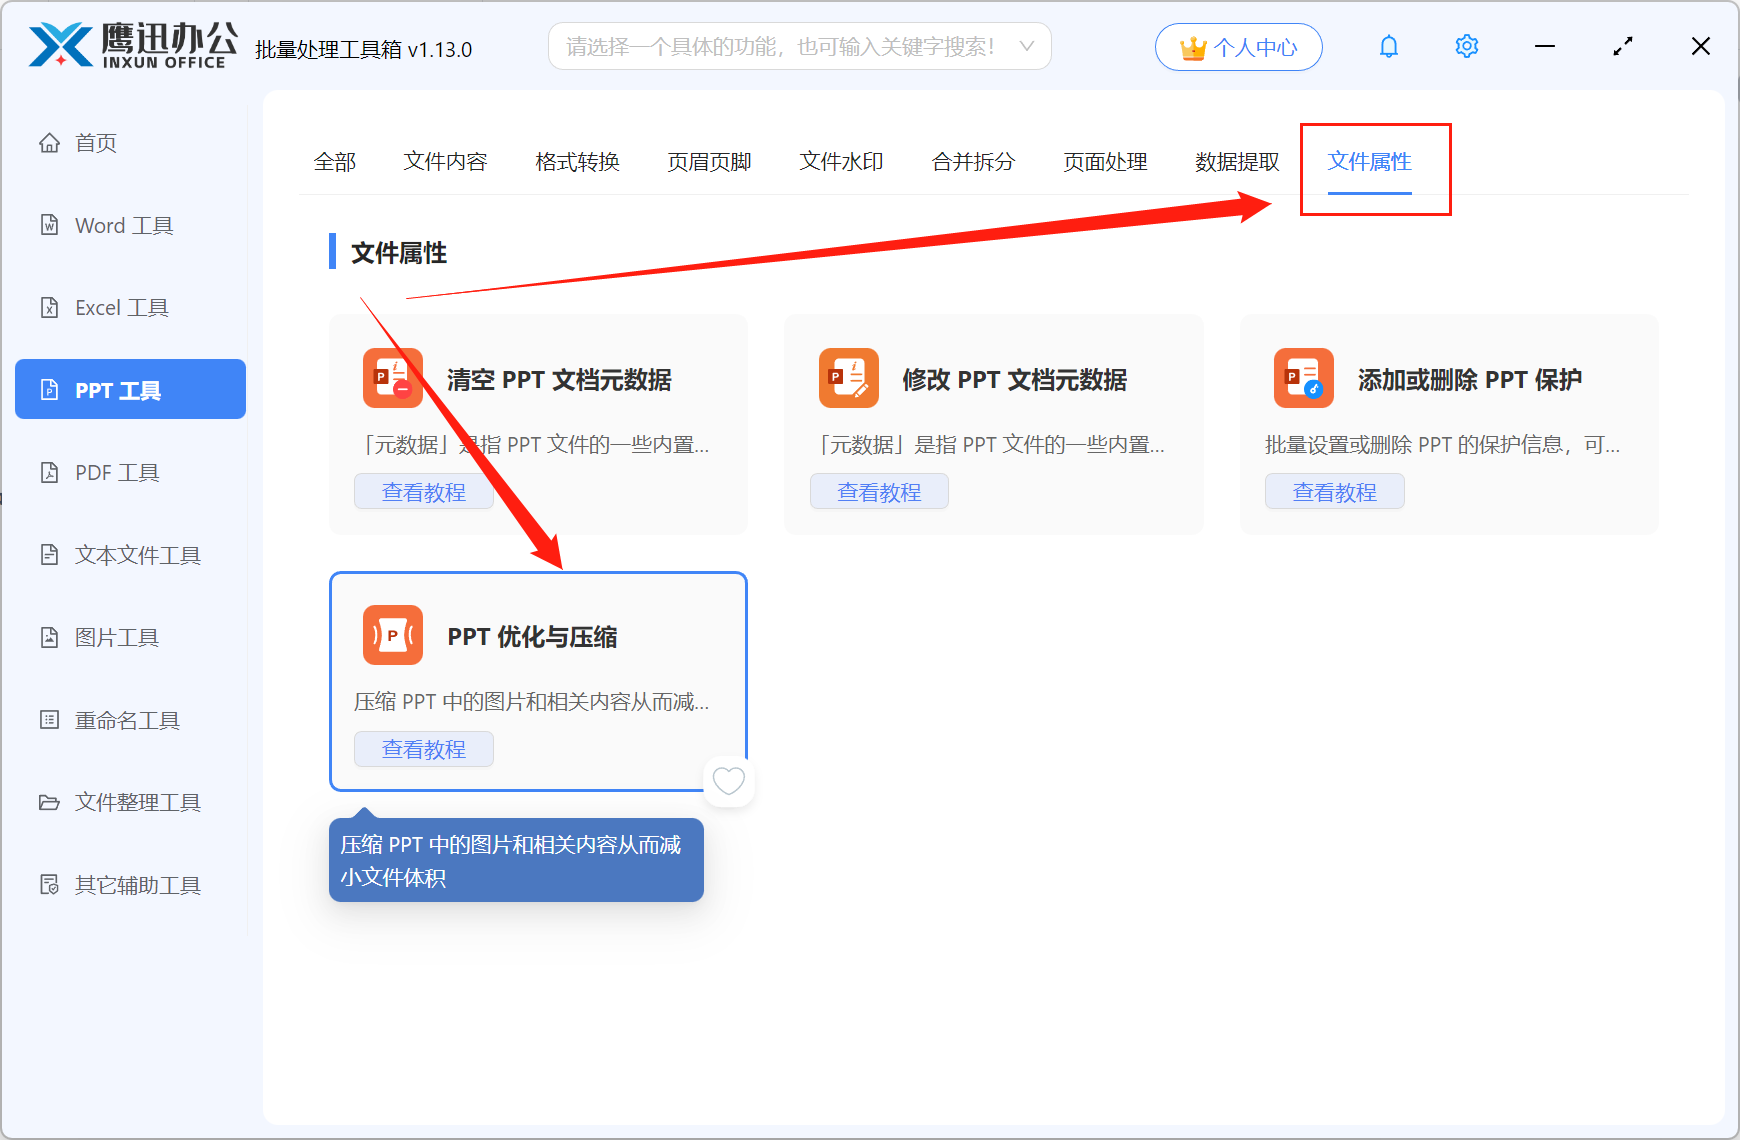Select the 文件整理工具 category
Viewport: 1740px width, 1140px height.
click(135, 802)
